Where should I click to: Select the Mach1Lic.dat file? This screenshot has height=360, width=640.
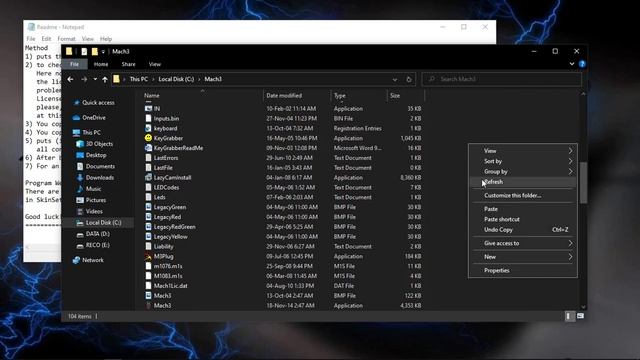[x=170, y=286]
